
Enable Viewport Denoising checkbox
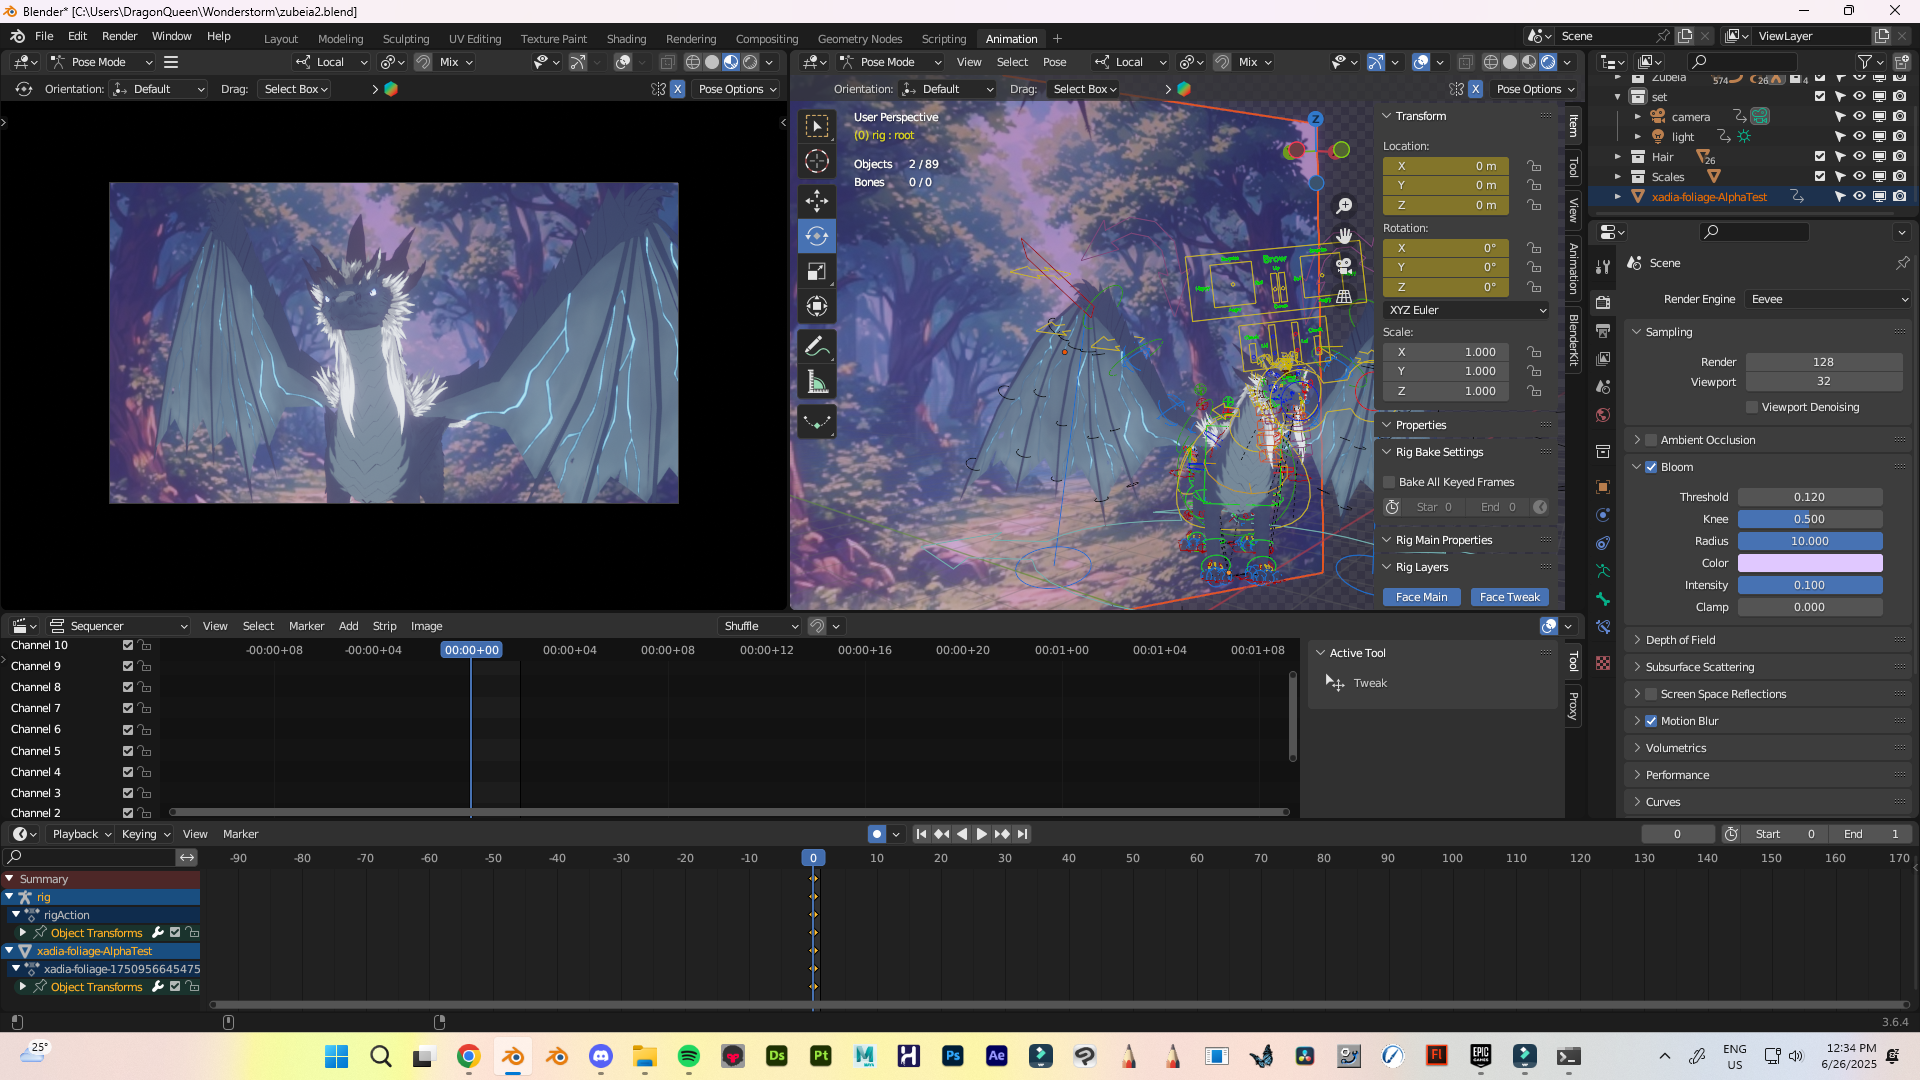1752,407
